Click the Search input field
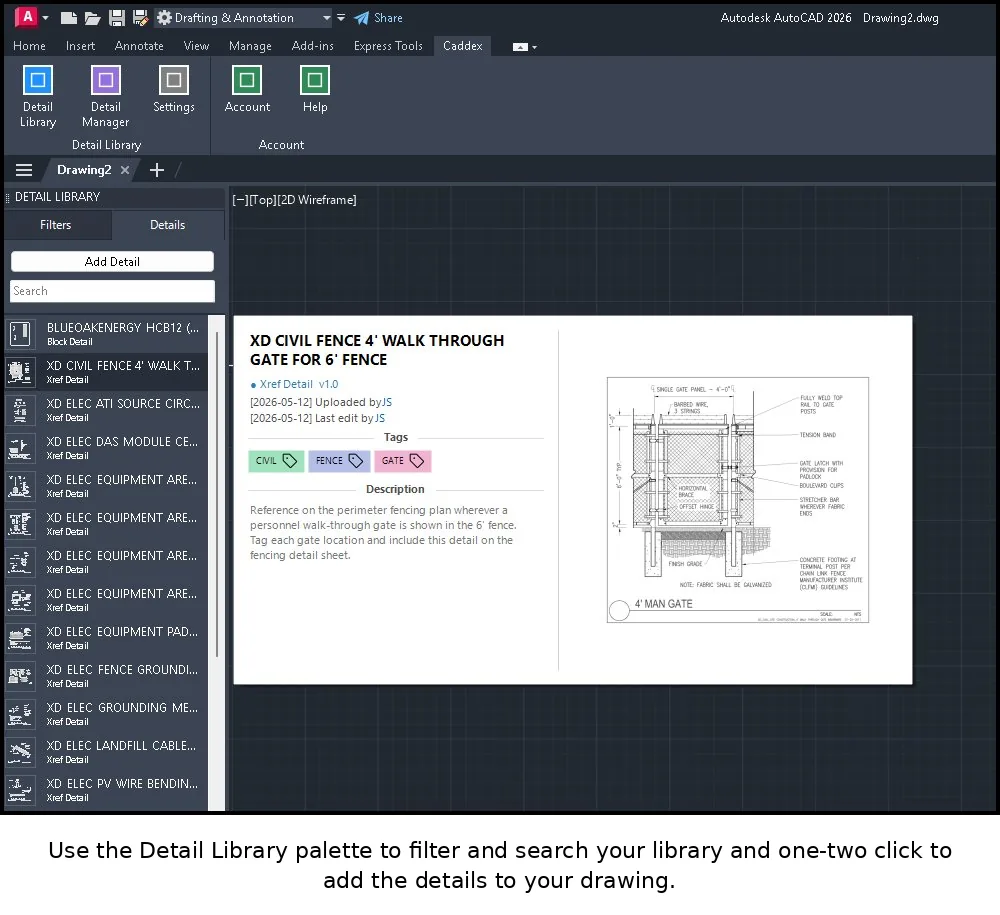The width and height of the screenshot is (1000, 915). [112, 291]
